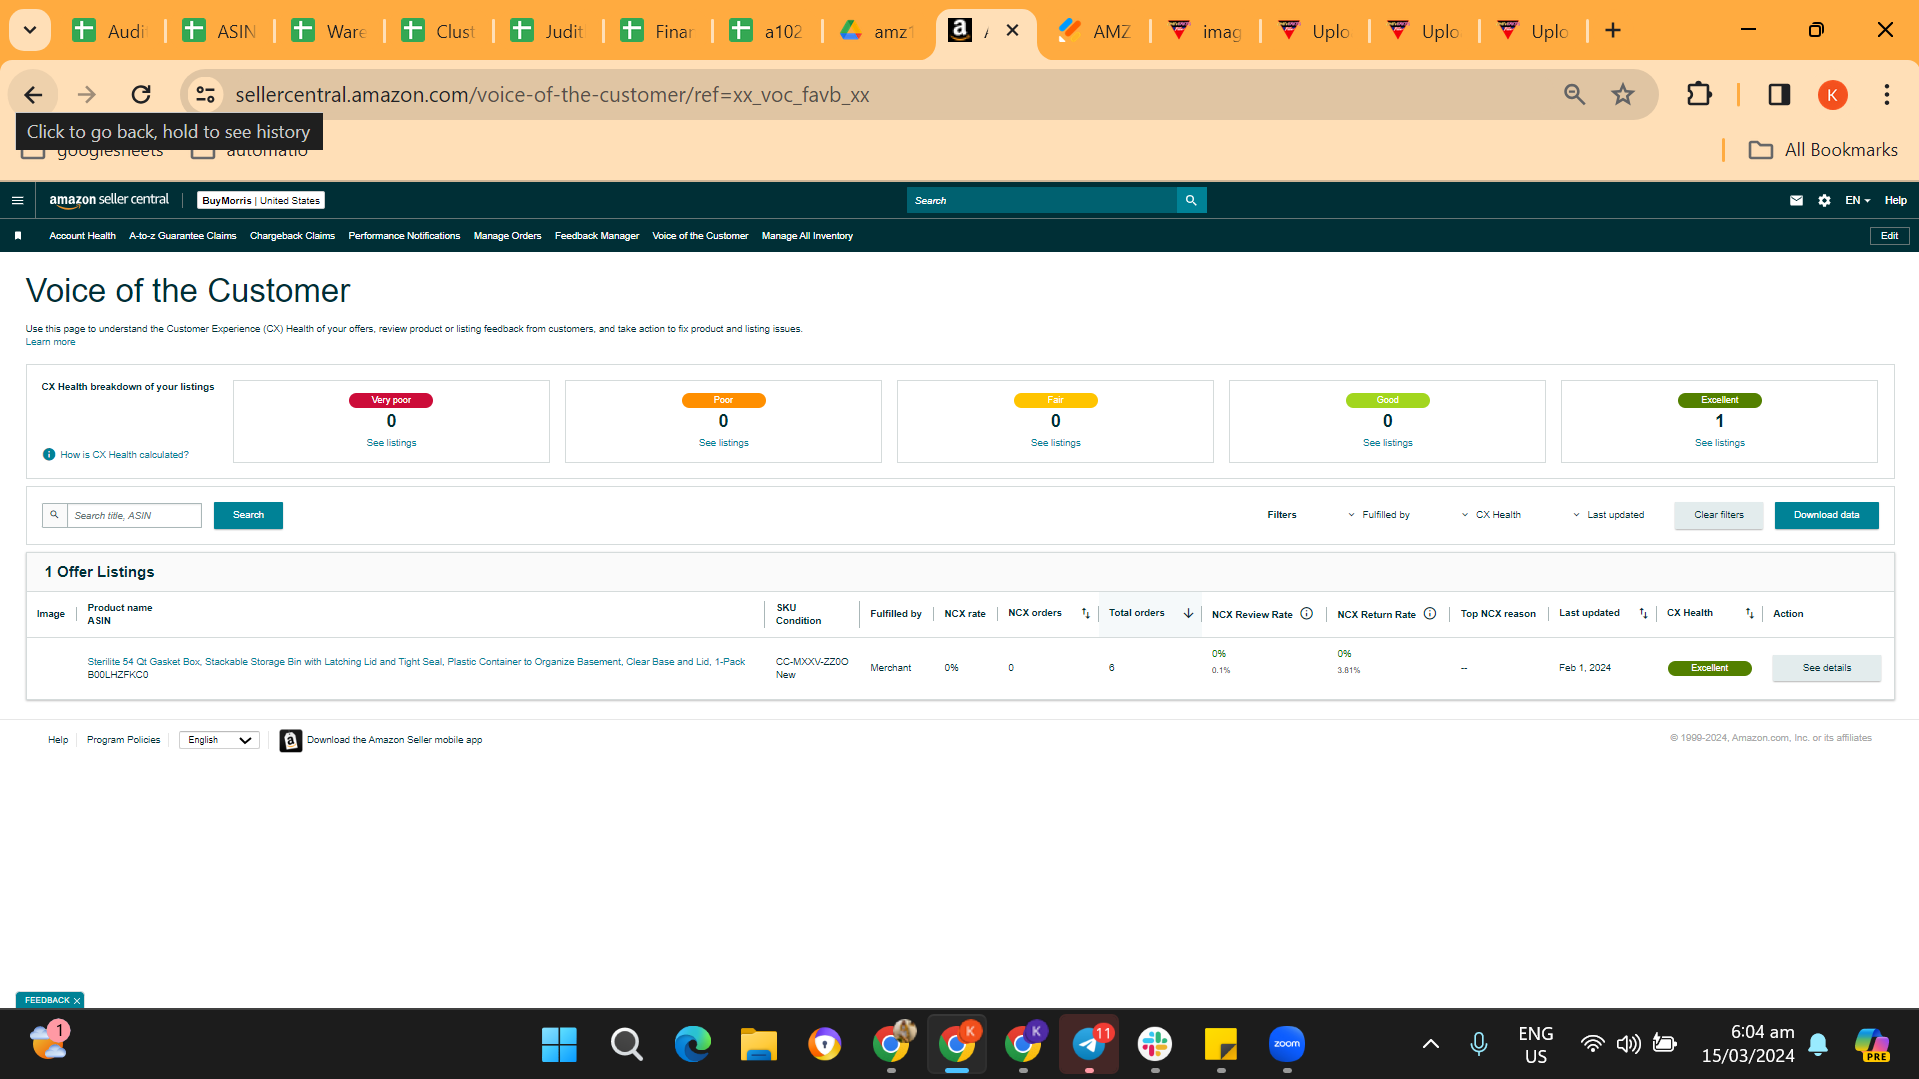Viewport: 1919px width, 1079px height.
Task: Open the Seller Central hamburger menu
Action: [17, 200]
